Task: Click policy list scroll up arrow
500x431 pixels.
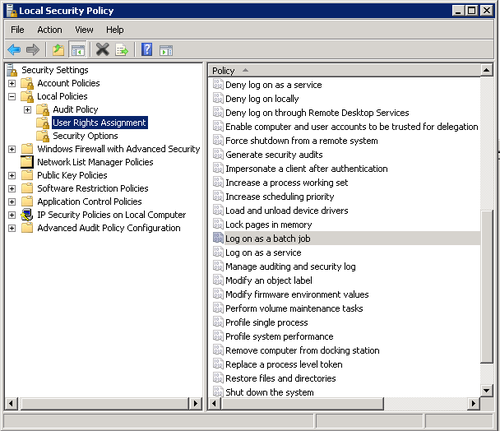Action: click(x=486, y=70)
